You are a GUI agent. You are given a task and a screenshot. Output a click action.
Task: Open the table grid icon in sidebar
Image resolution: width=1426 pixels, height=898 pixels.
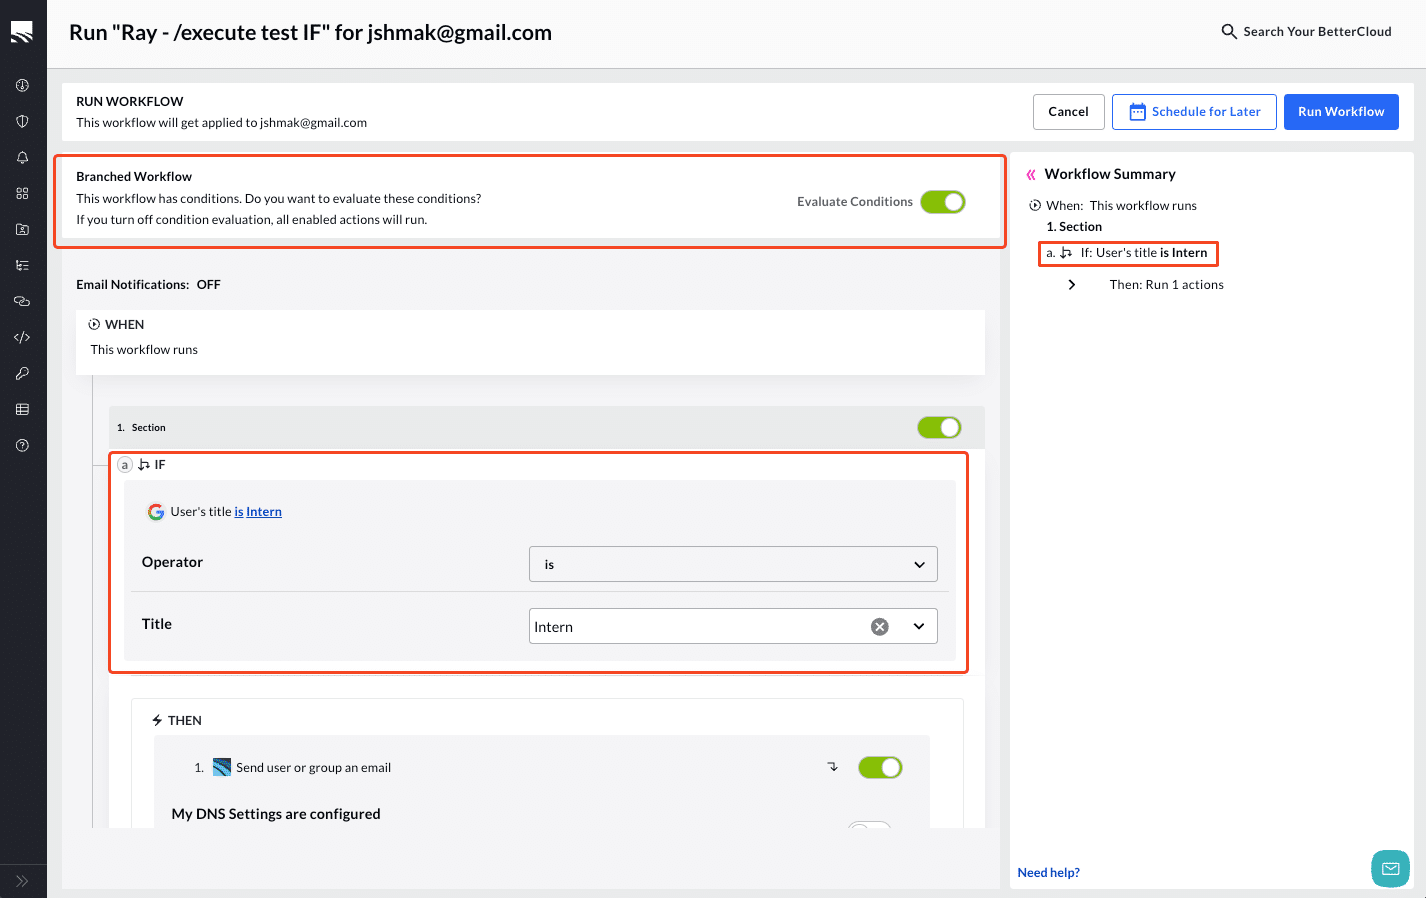coord(22,410)
